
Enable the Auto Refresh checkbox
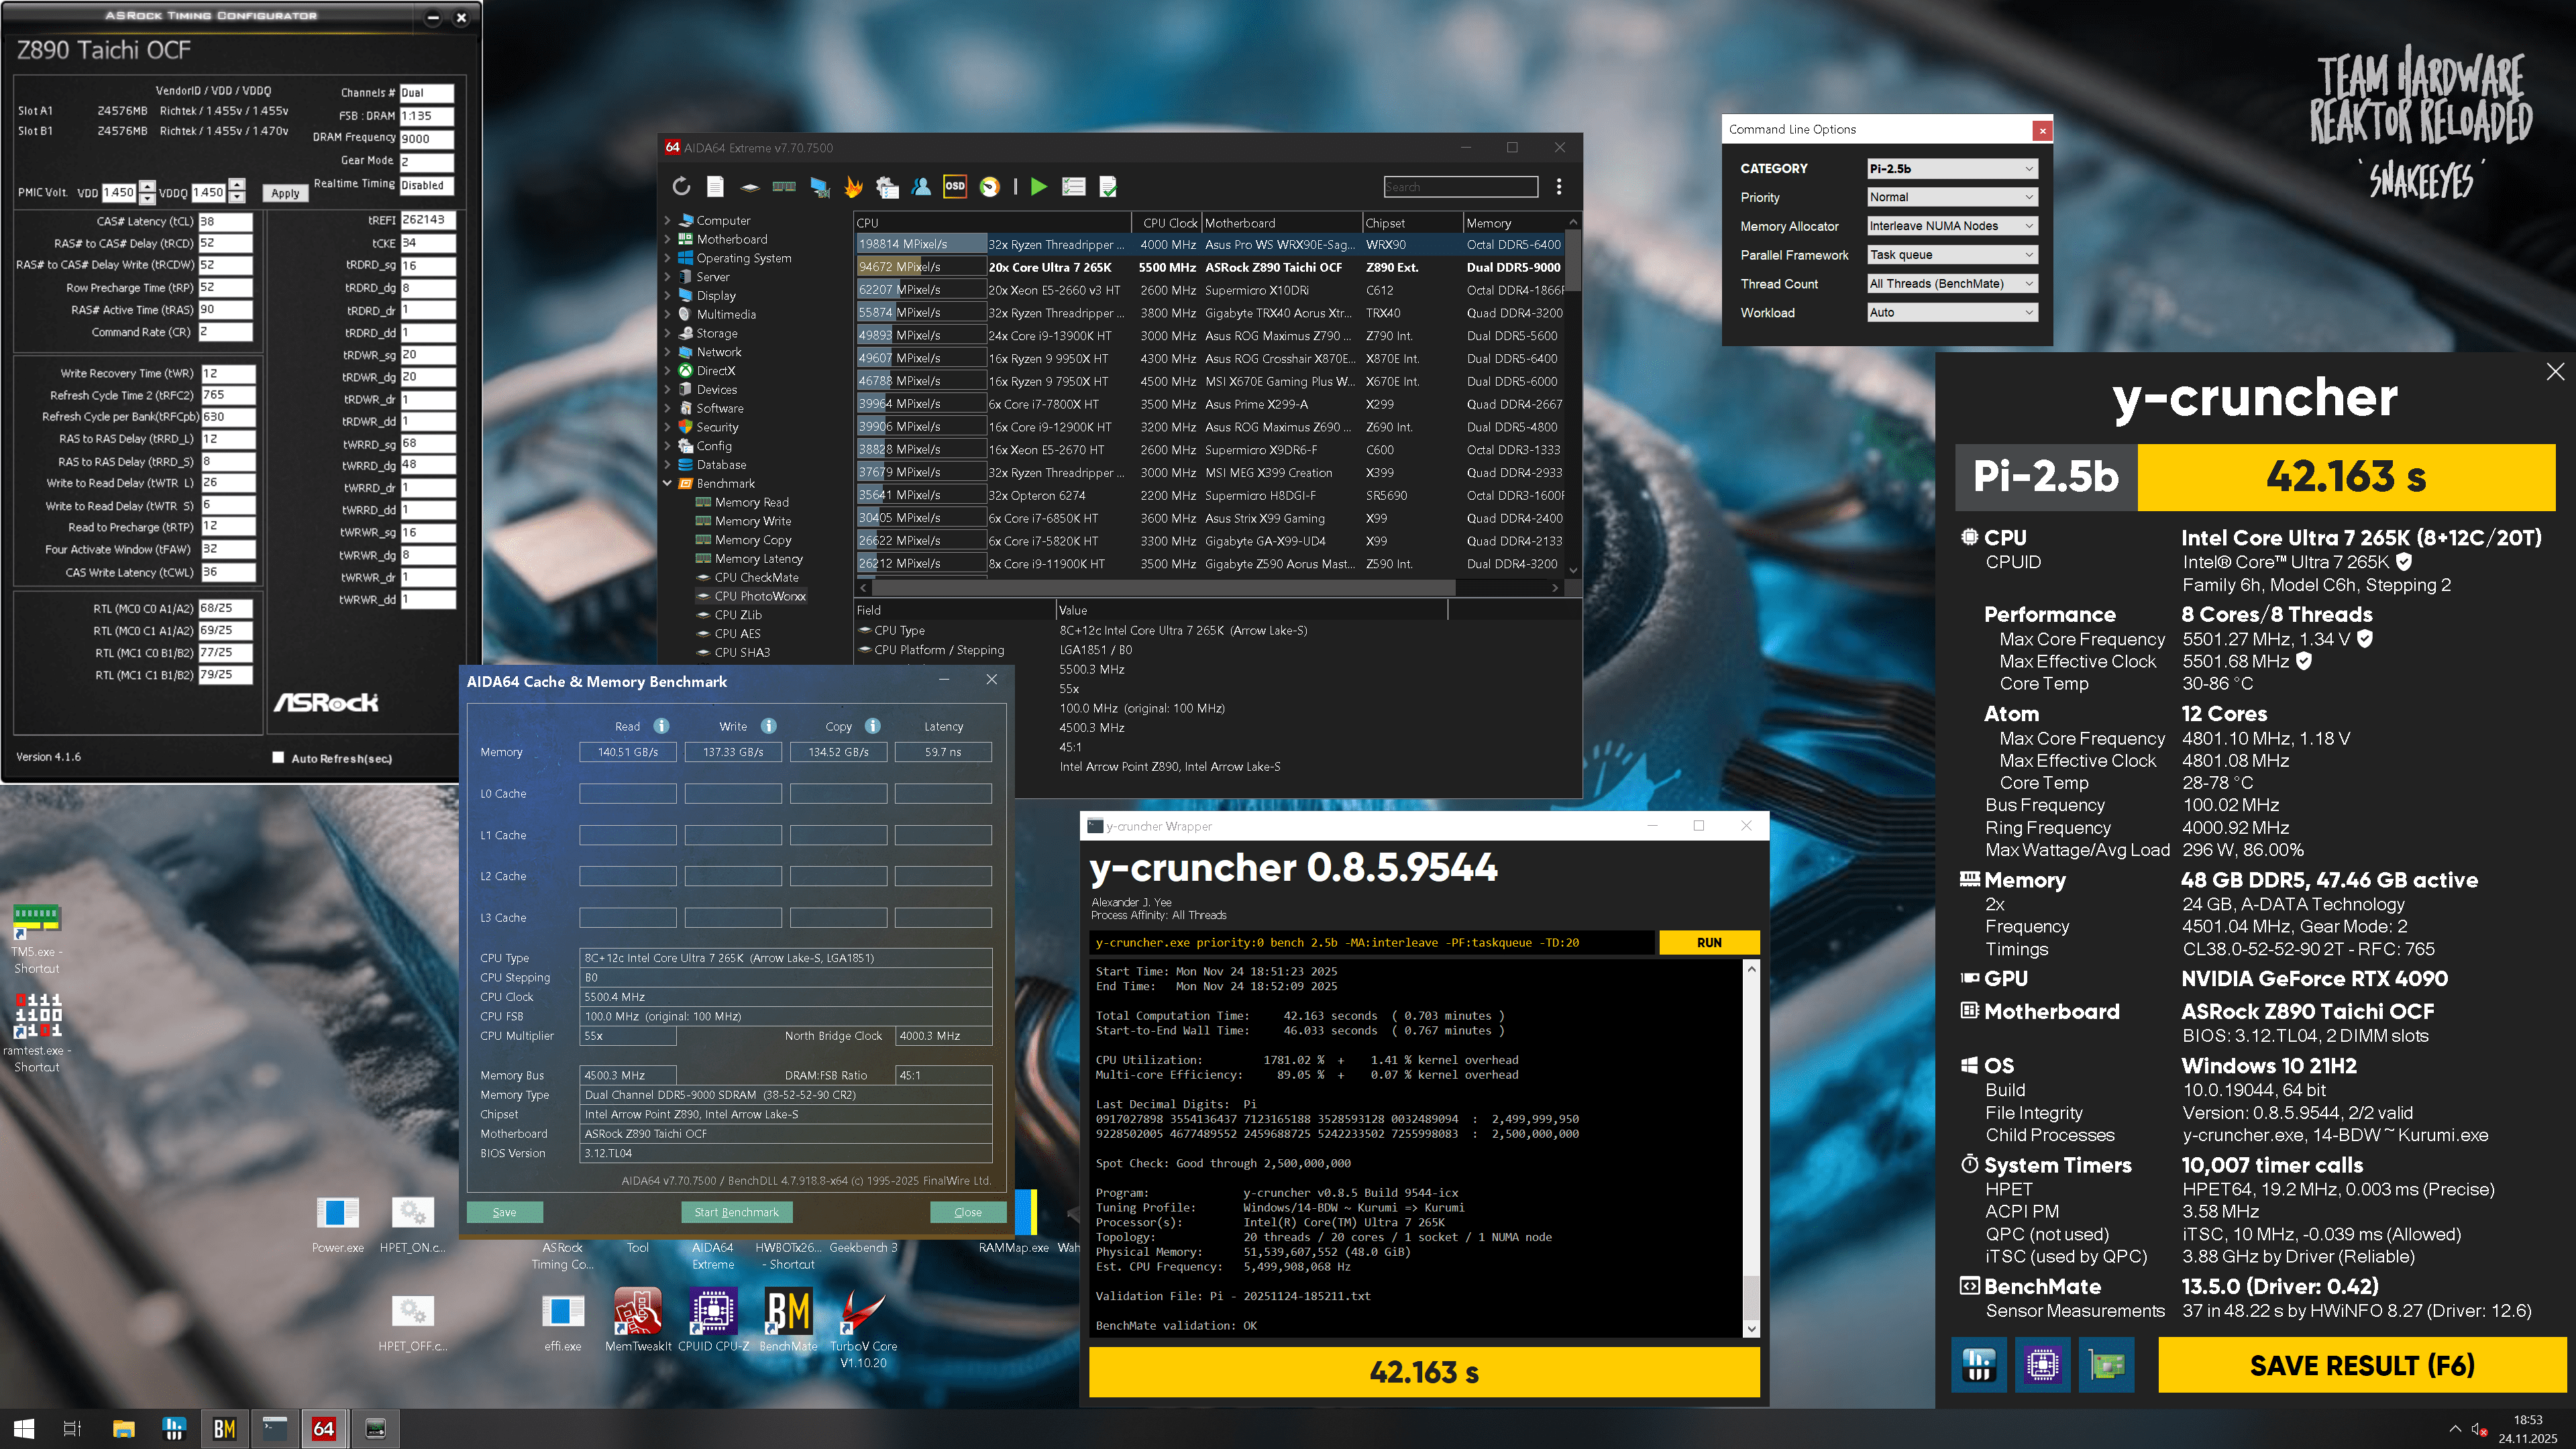tap(279, 757)
